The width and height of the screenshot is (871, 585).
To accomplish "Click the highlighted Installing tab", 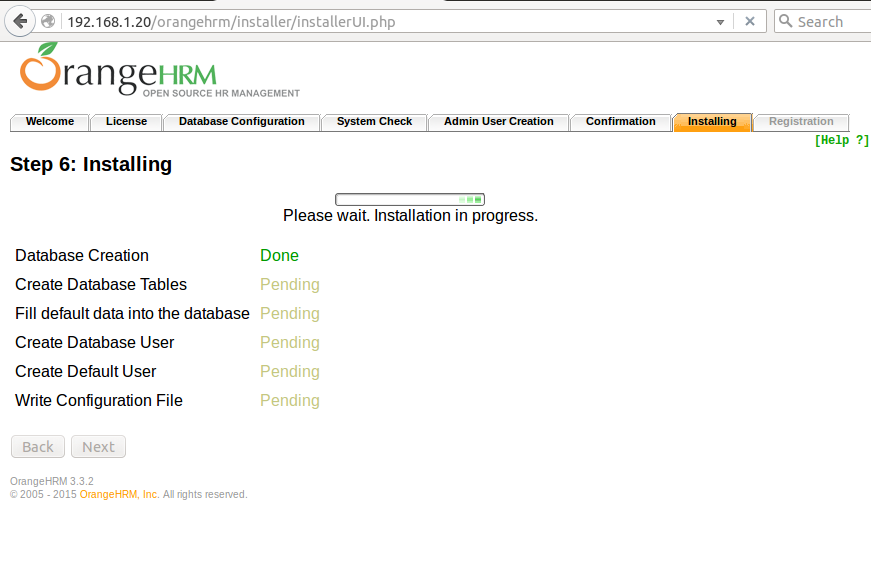I will point(712,122).
